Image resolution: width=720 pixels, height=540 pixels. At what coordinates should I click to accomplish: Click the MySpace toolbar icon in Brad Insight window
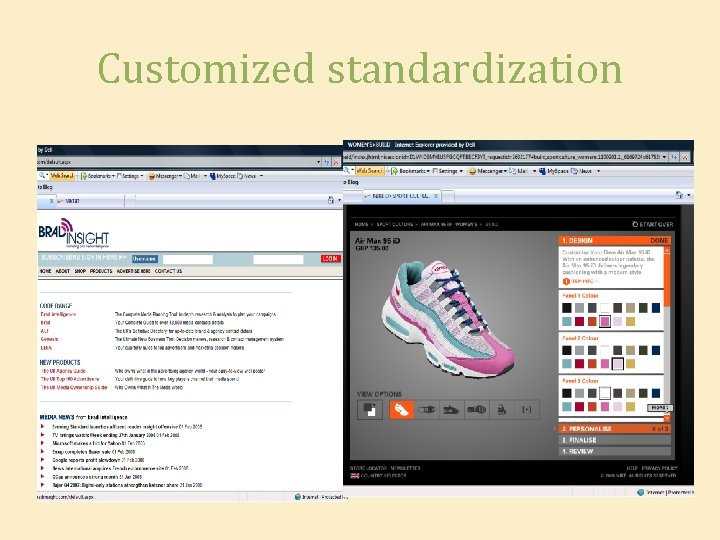pyautogui.click(x=213, y=176)
